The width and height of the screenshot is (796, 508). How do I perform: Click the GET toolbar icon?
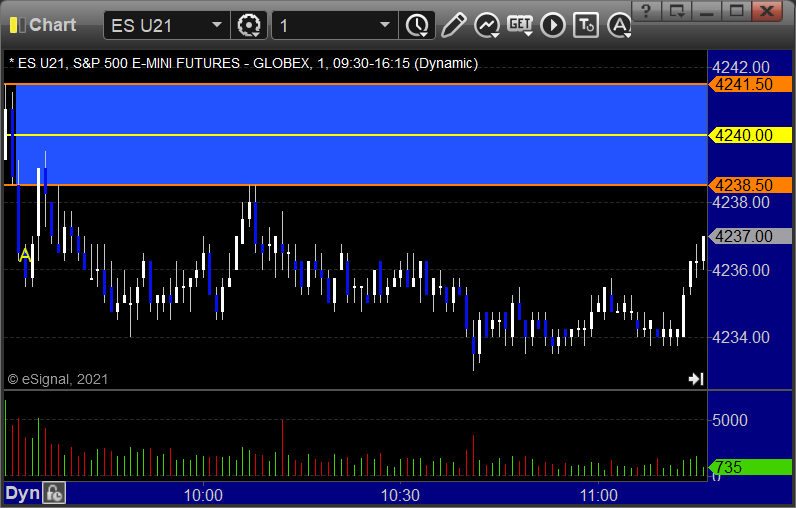[520, 25]
